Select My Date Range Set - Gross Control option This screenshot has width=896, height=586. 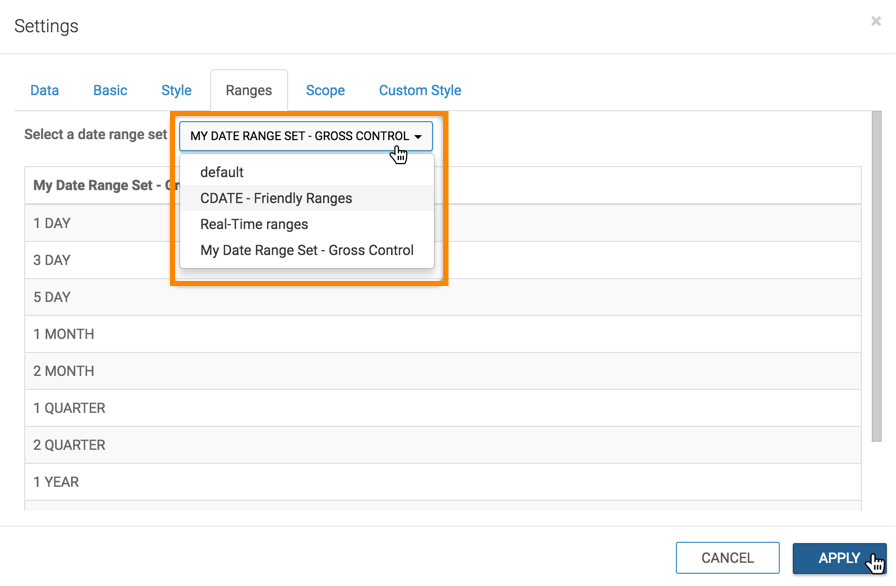tap(306, 250)
